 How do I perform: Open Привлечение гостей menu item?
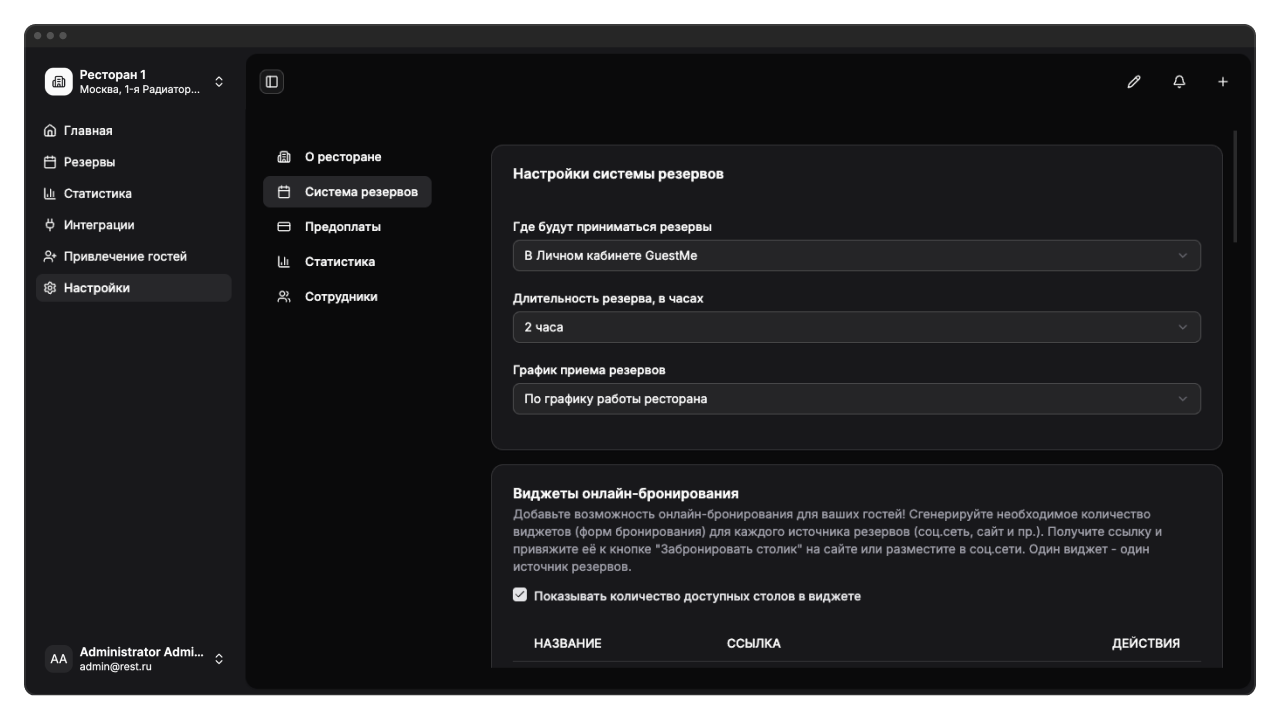click(x=125, y=257)
